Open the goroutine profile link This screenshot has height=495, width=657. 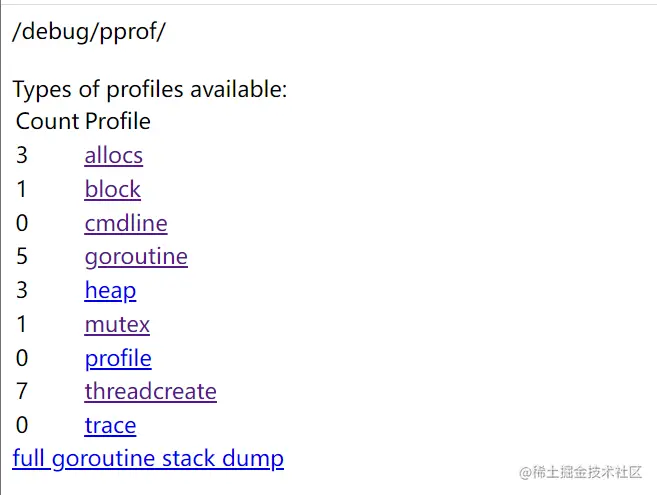(x=136, y=257)
